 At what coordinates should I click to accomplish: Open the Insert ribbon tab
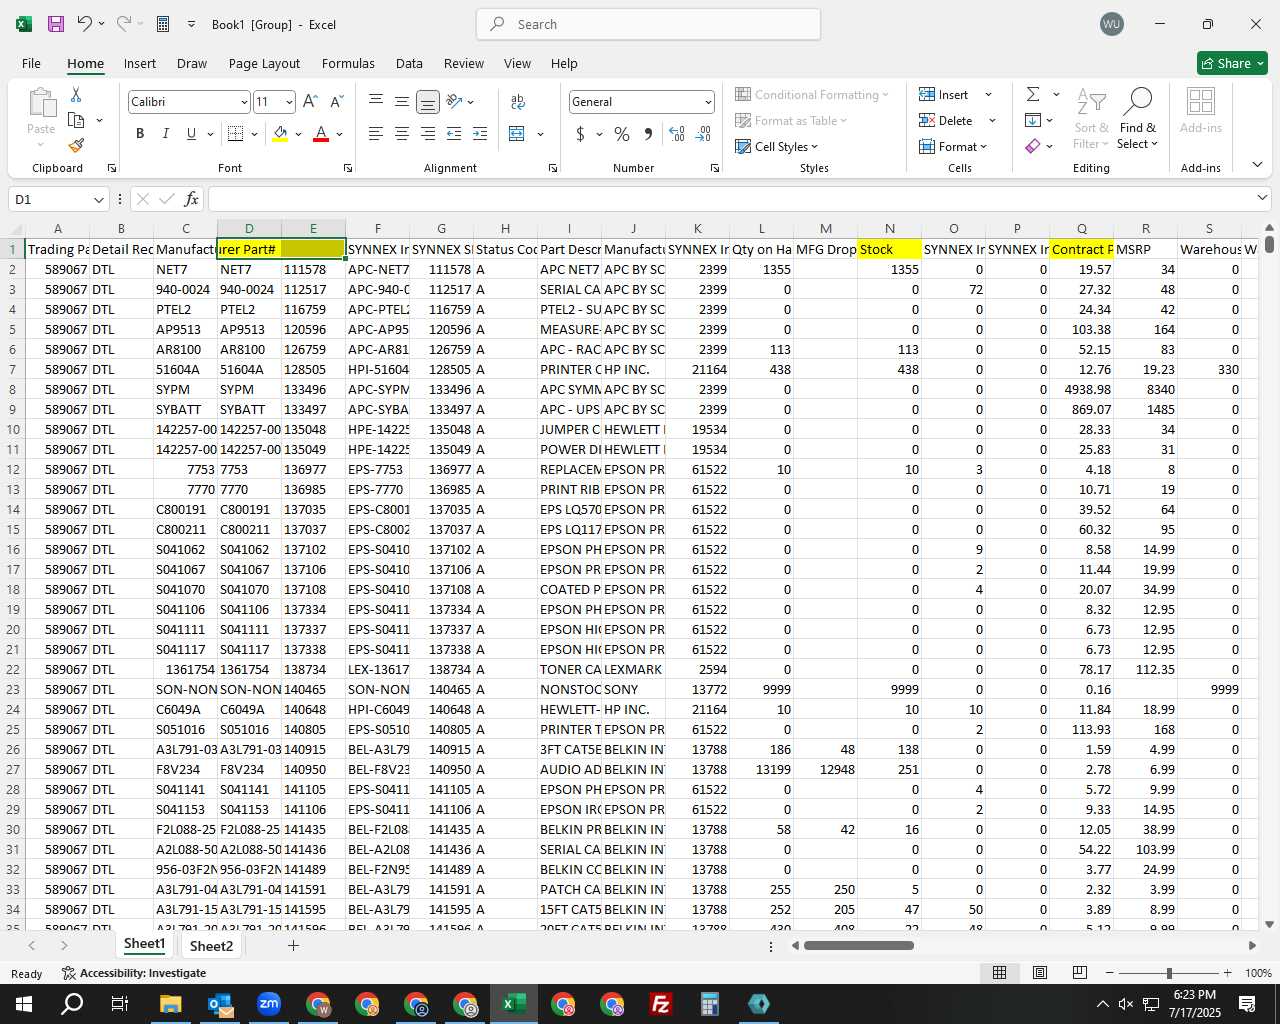[x=140, y=63]
